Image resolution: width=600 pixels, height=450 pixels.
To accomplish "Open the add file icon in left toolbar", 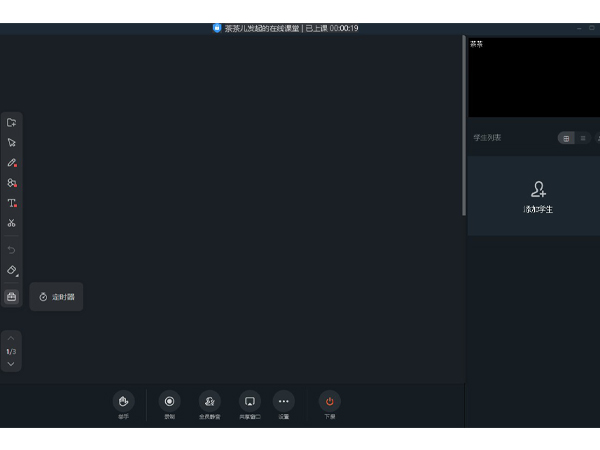I will [x=11, y=123].
